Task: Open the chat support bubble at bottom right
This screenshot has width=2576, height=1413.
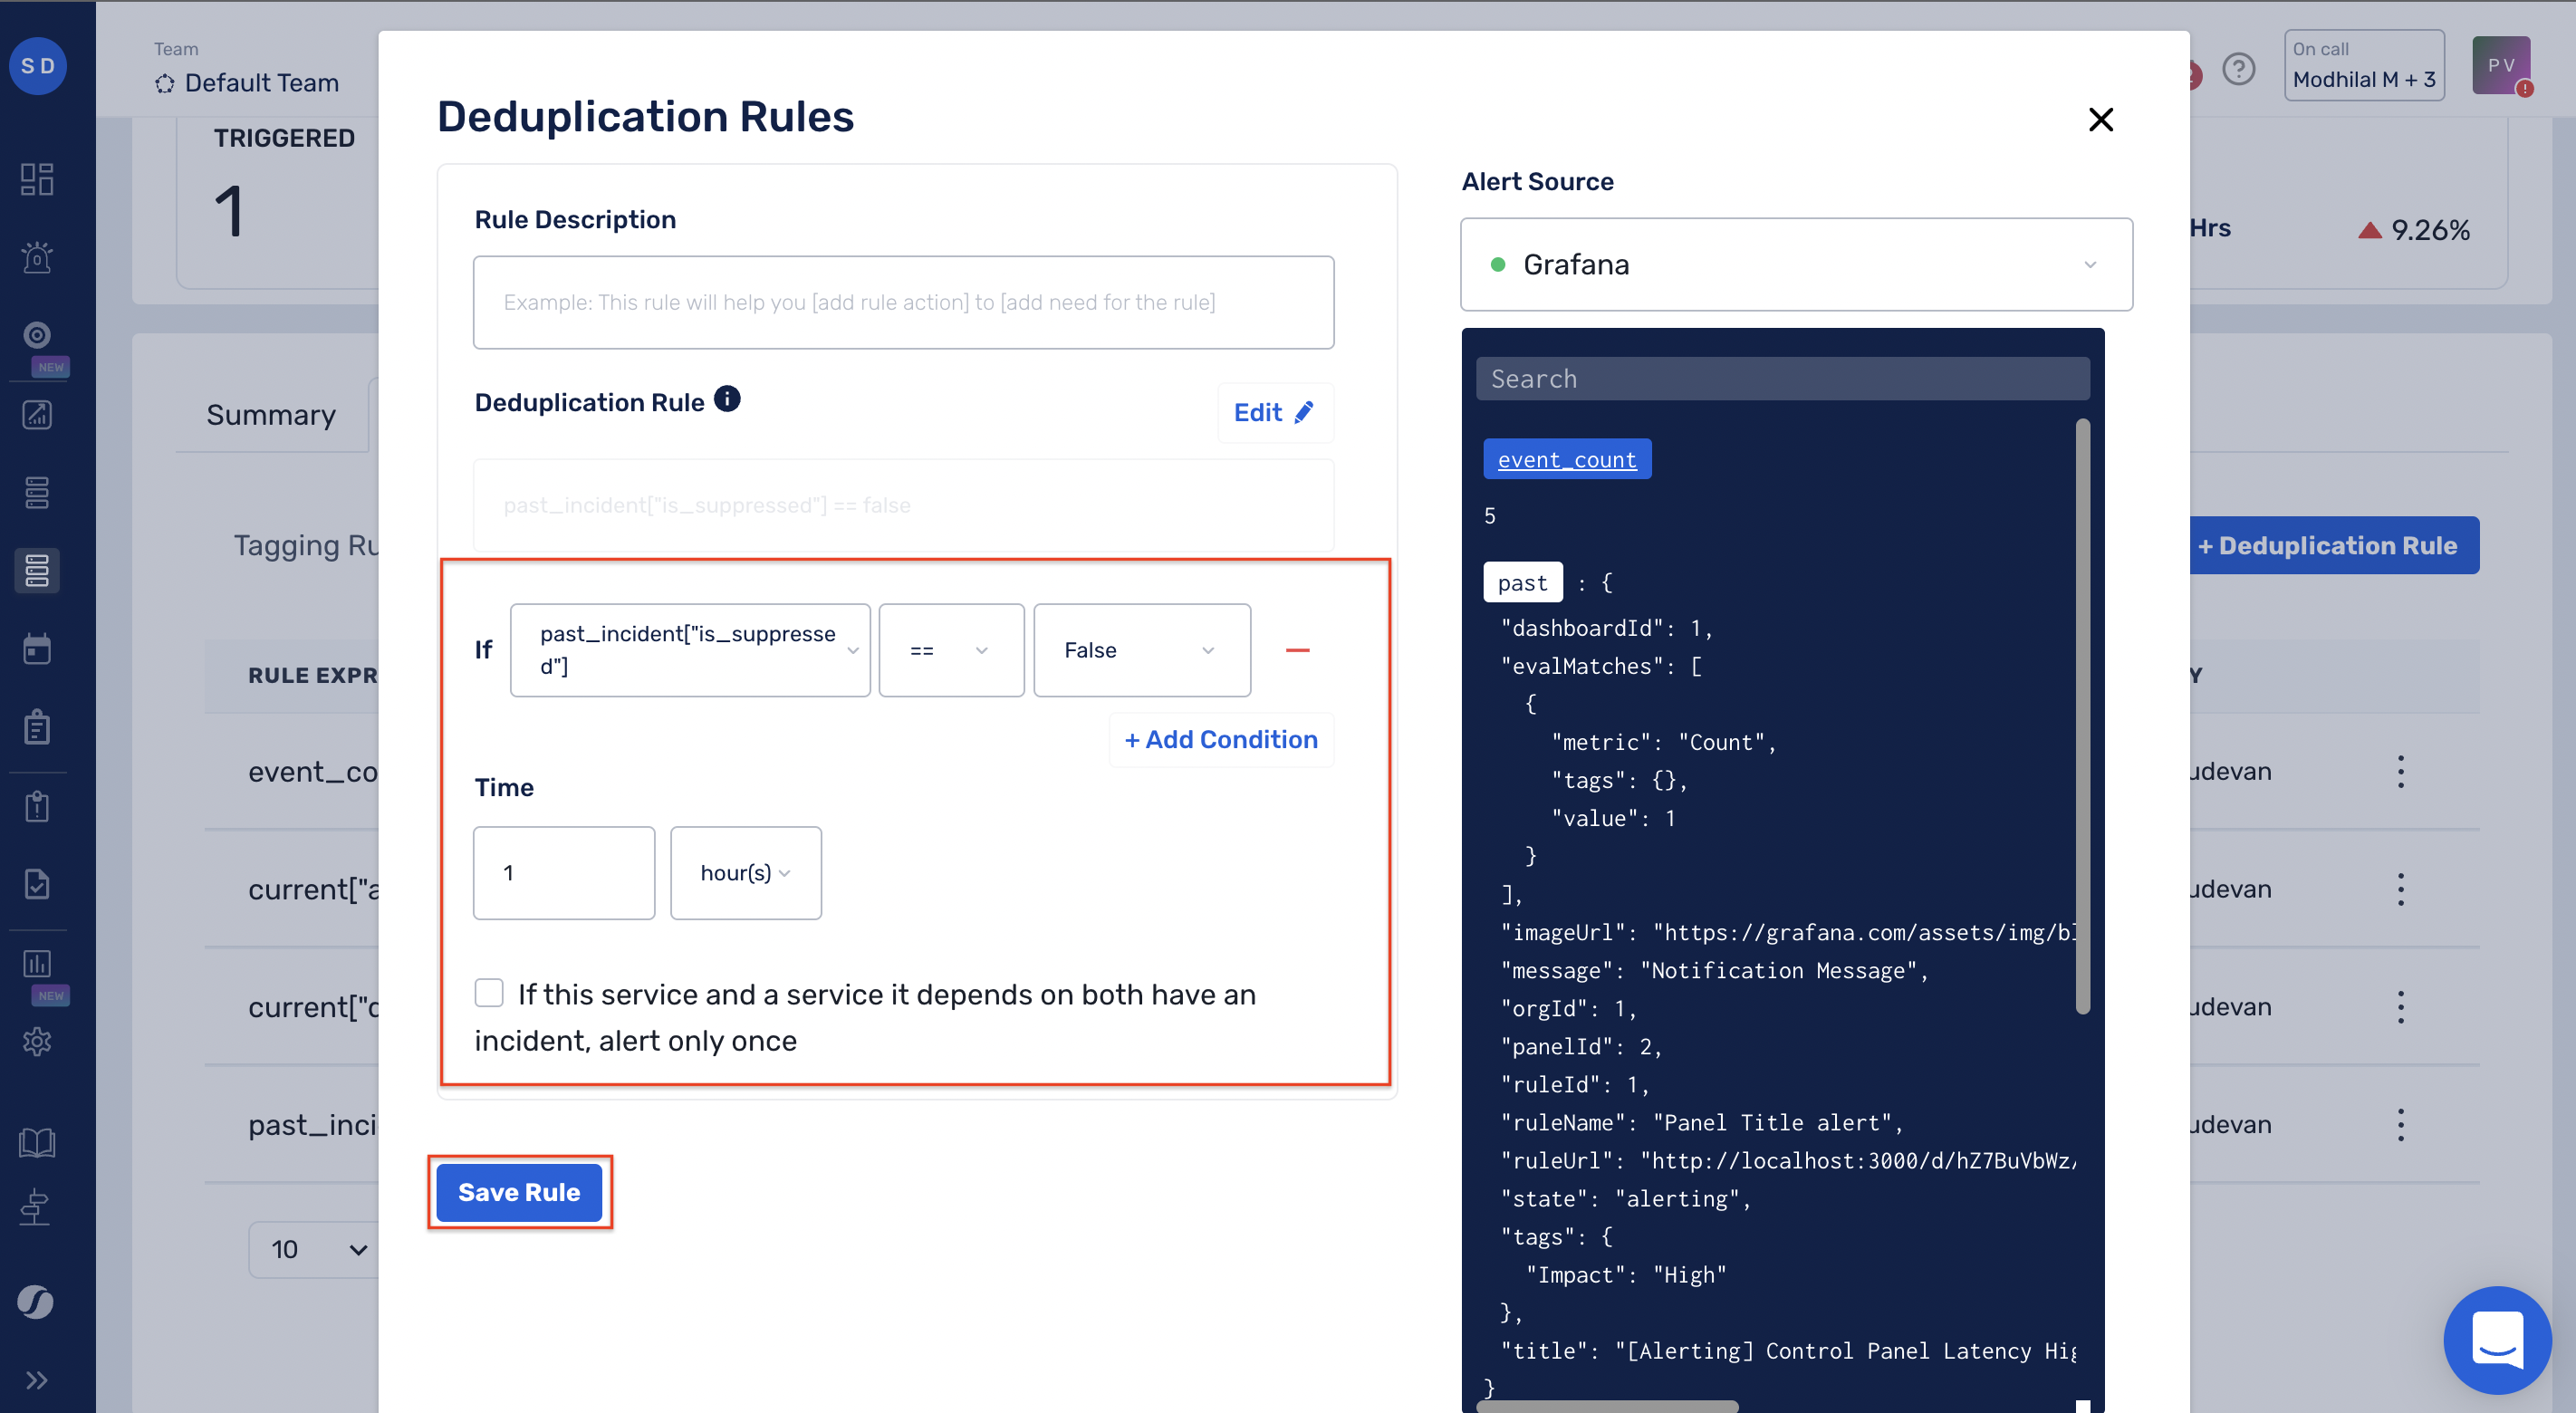Action: coord(2497,1340)
